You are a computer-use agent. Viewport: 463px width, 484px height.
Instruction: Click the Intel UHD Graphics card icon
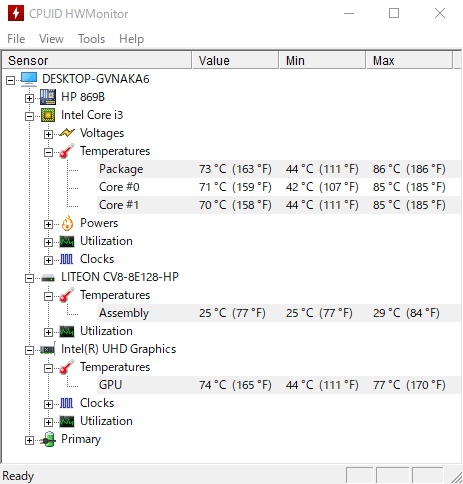tap(48, 349)
